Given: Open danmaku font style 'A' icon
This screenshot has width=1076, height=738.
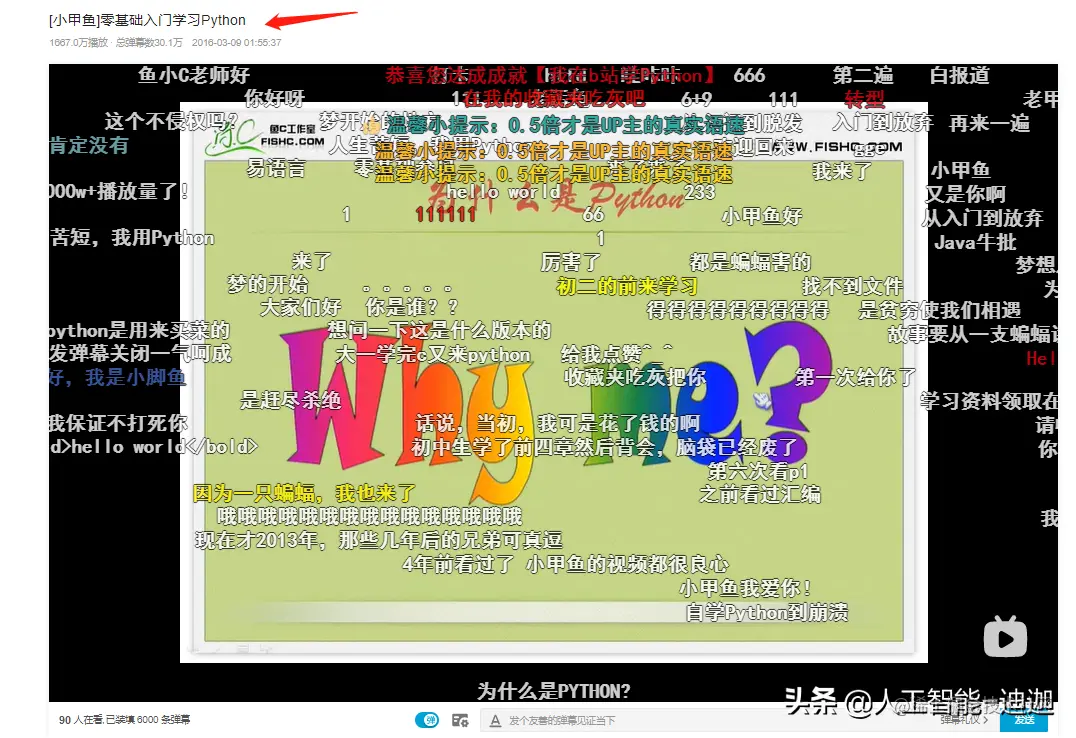Looking at the screenshot, I should coord(495,720).
